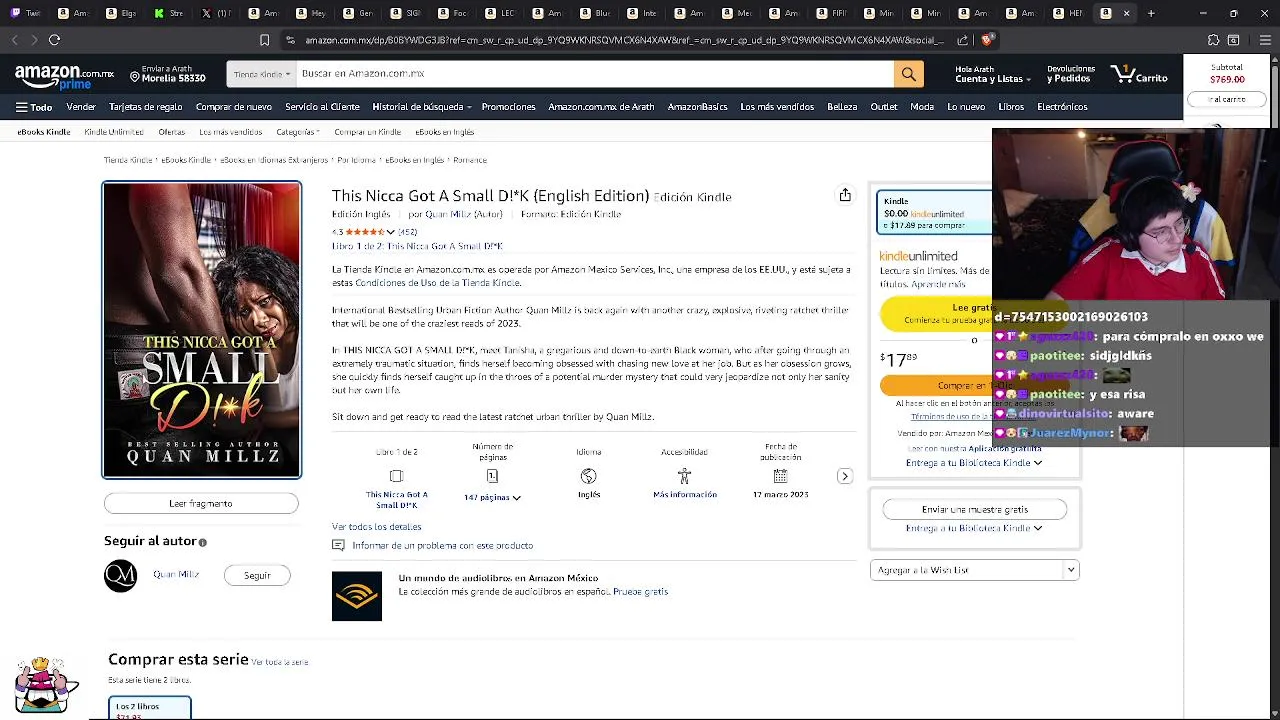Click the browser reload icon
Image resolution: width=1280 pixels, height=720 pixels.
point(54,40)
